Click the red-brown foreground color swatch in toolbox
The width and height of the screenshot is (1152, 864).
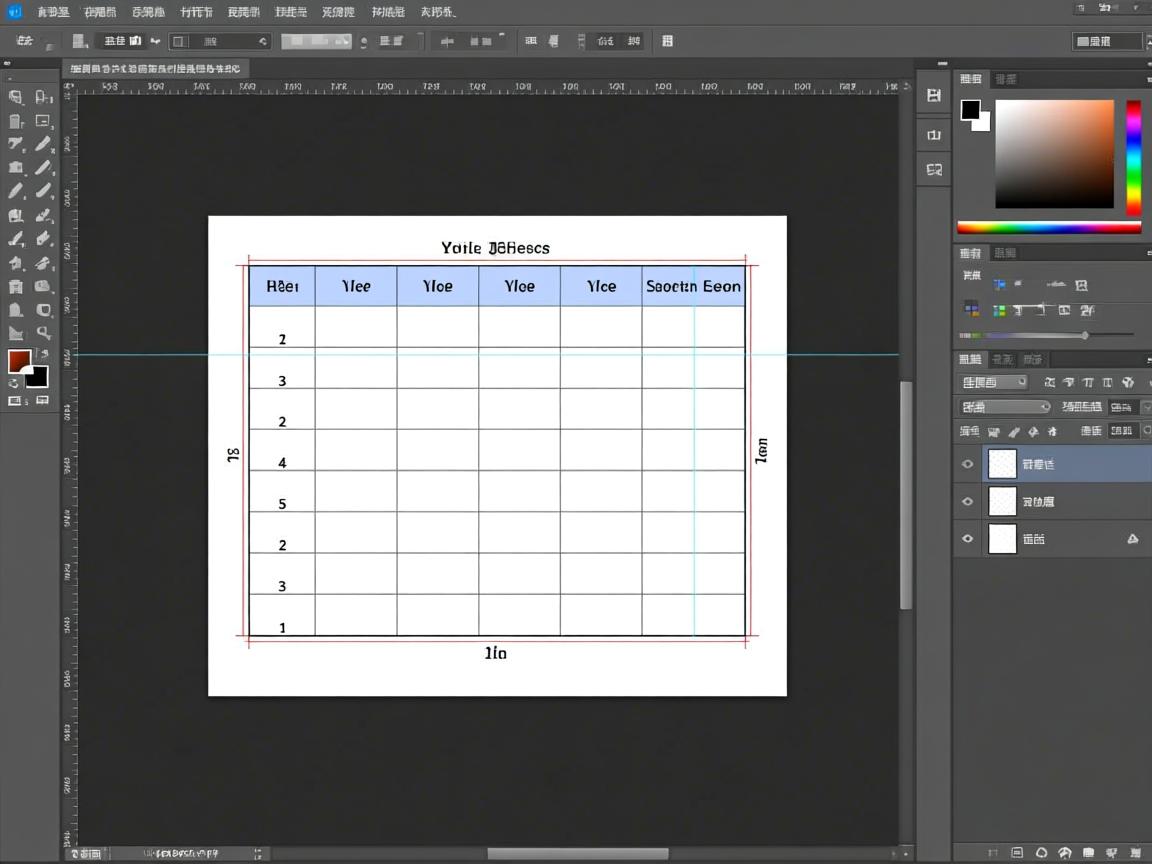(18, 361)
